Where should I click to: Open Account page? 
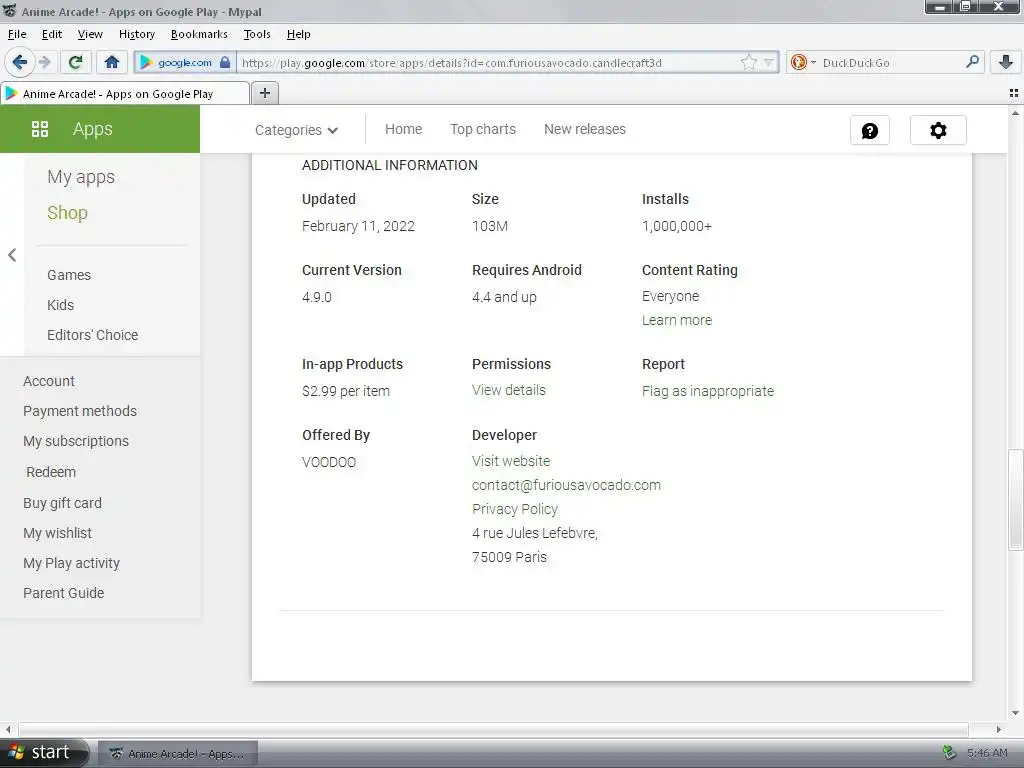pos(49,381)
